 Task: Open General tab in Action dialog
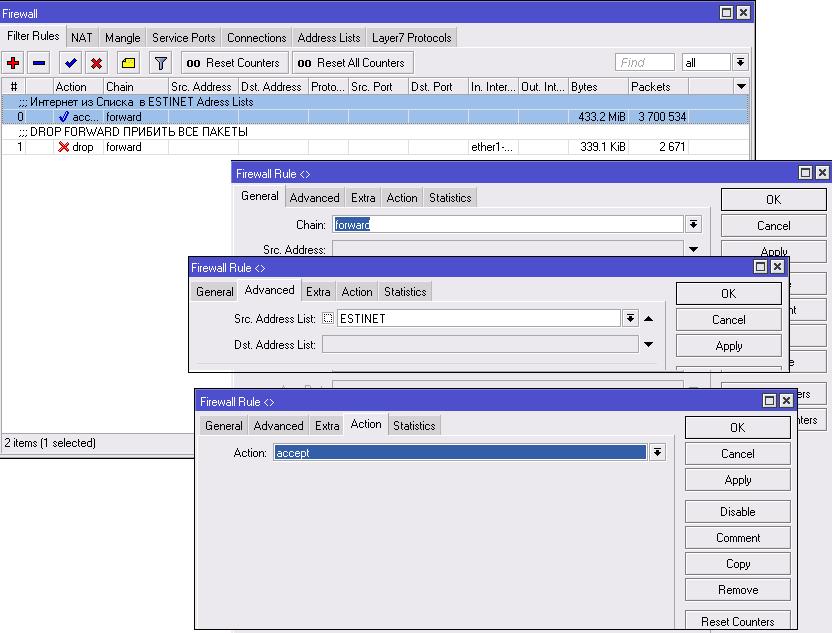(223, 426)
